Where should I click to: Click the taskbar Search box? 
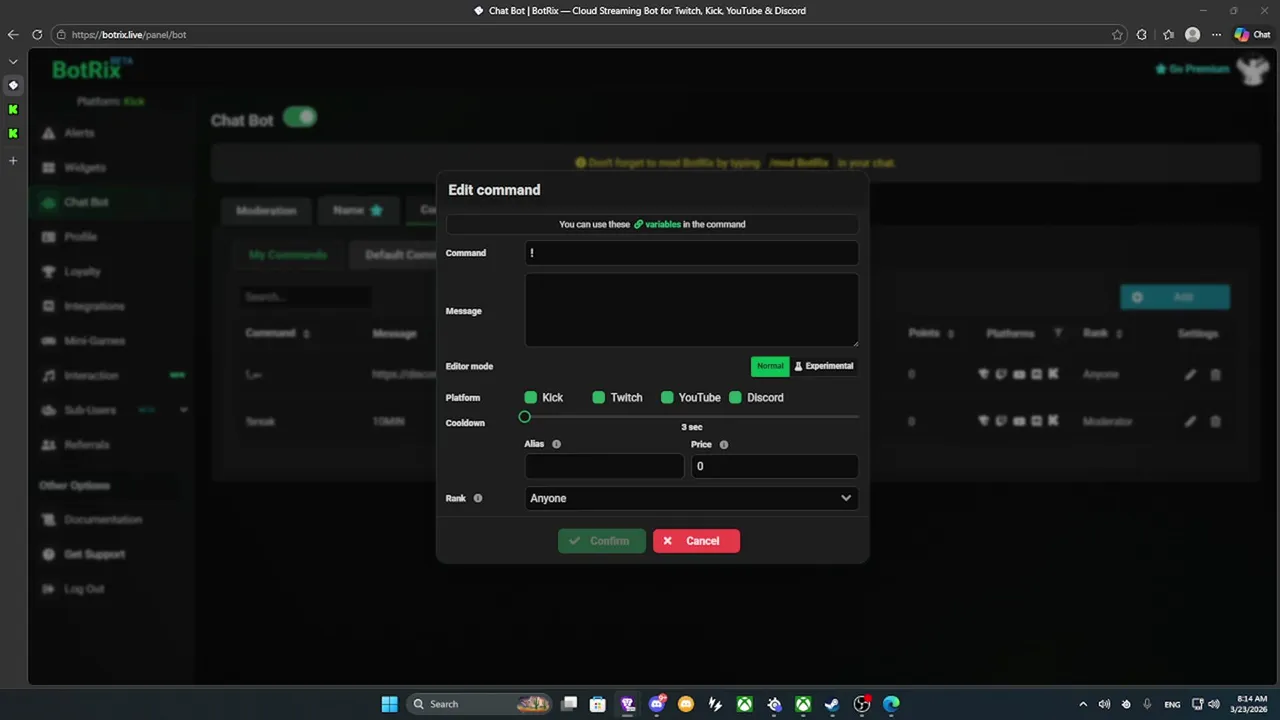pyautogui.click(x=479, y=704)
